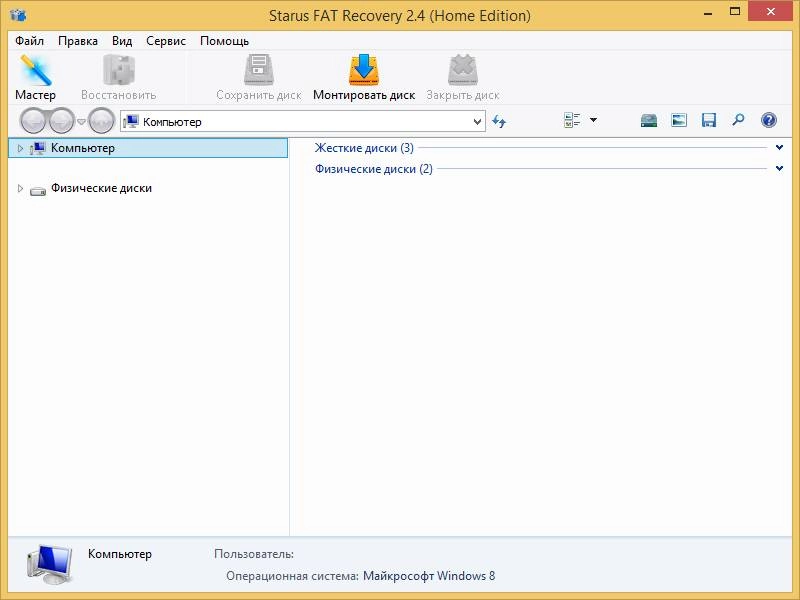Click the Компьютер address bar field
Image resolution: width=800 pixels, height=600 pixels.
coord(303,122)
